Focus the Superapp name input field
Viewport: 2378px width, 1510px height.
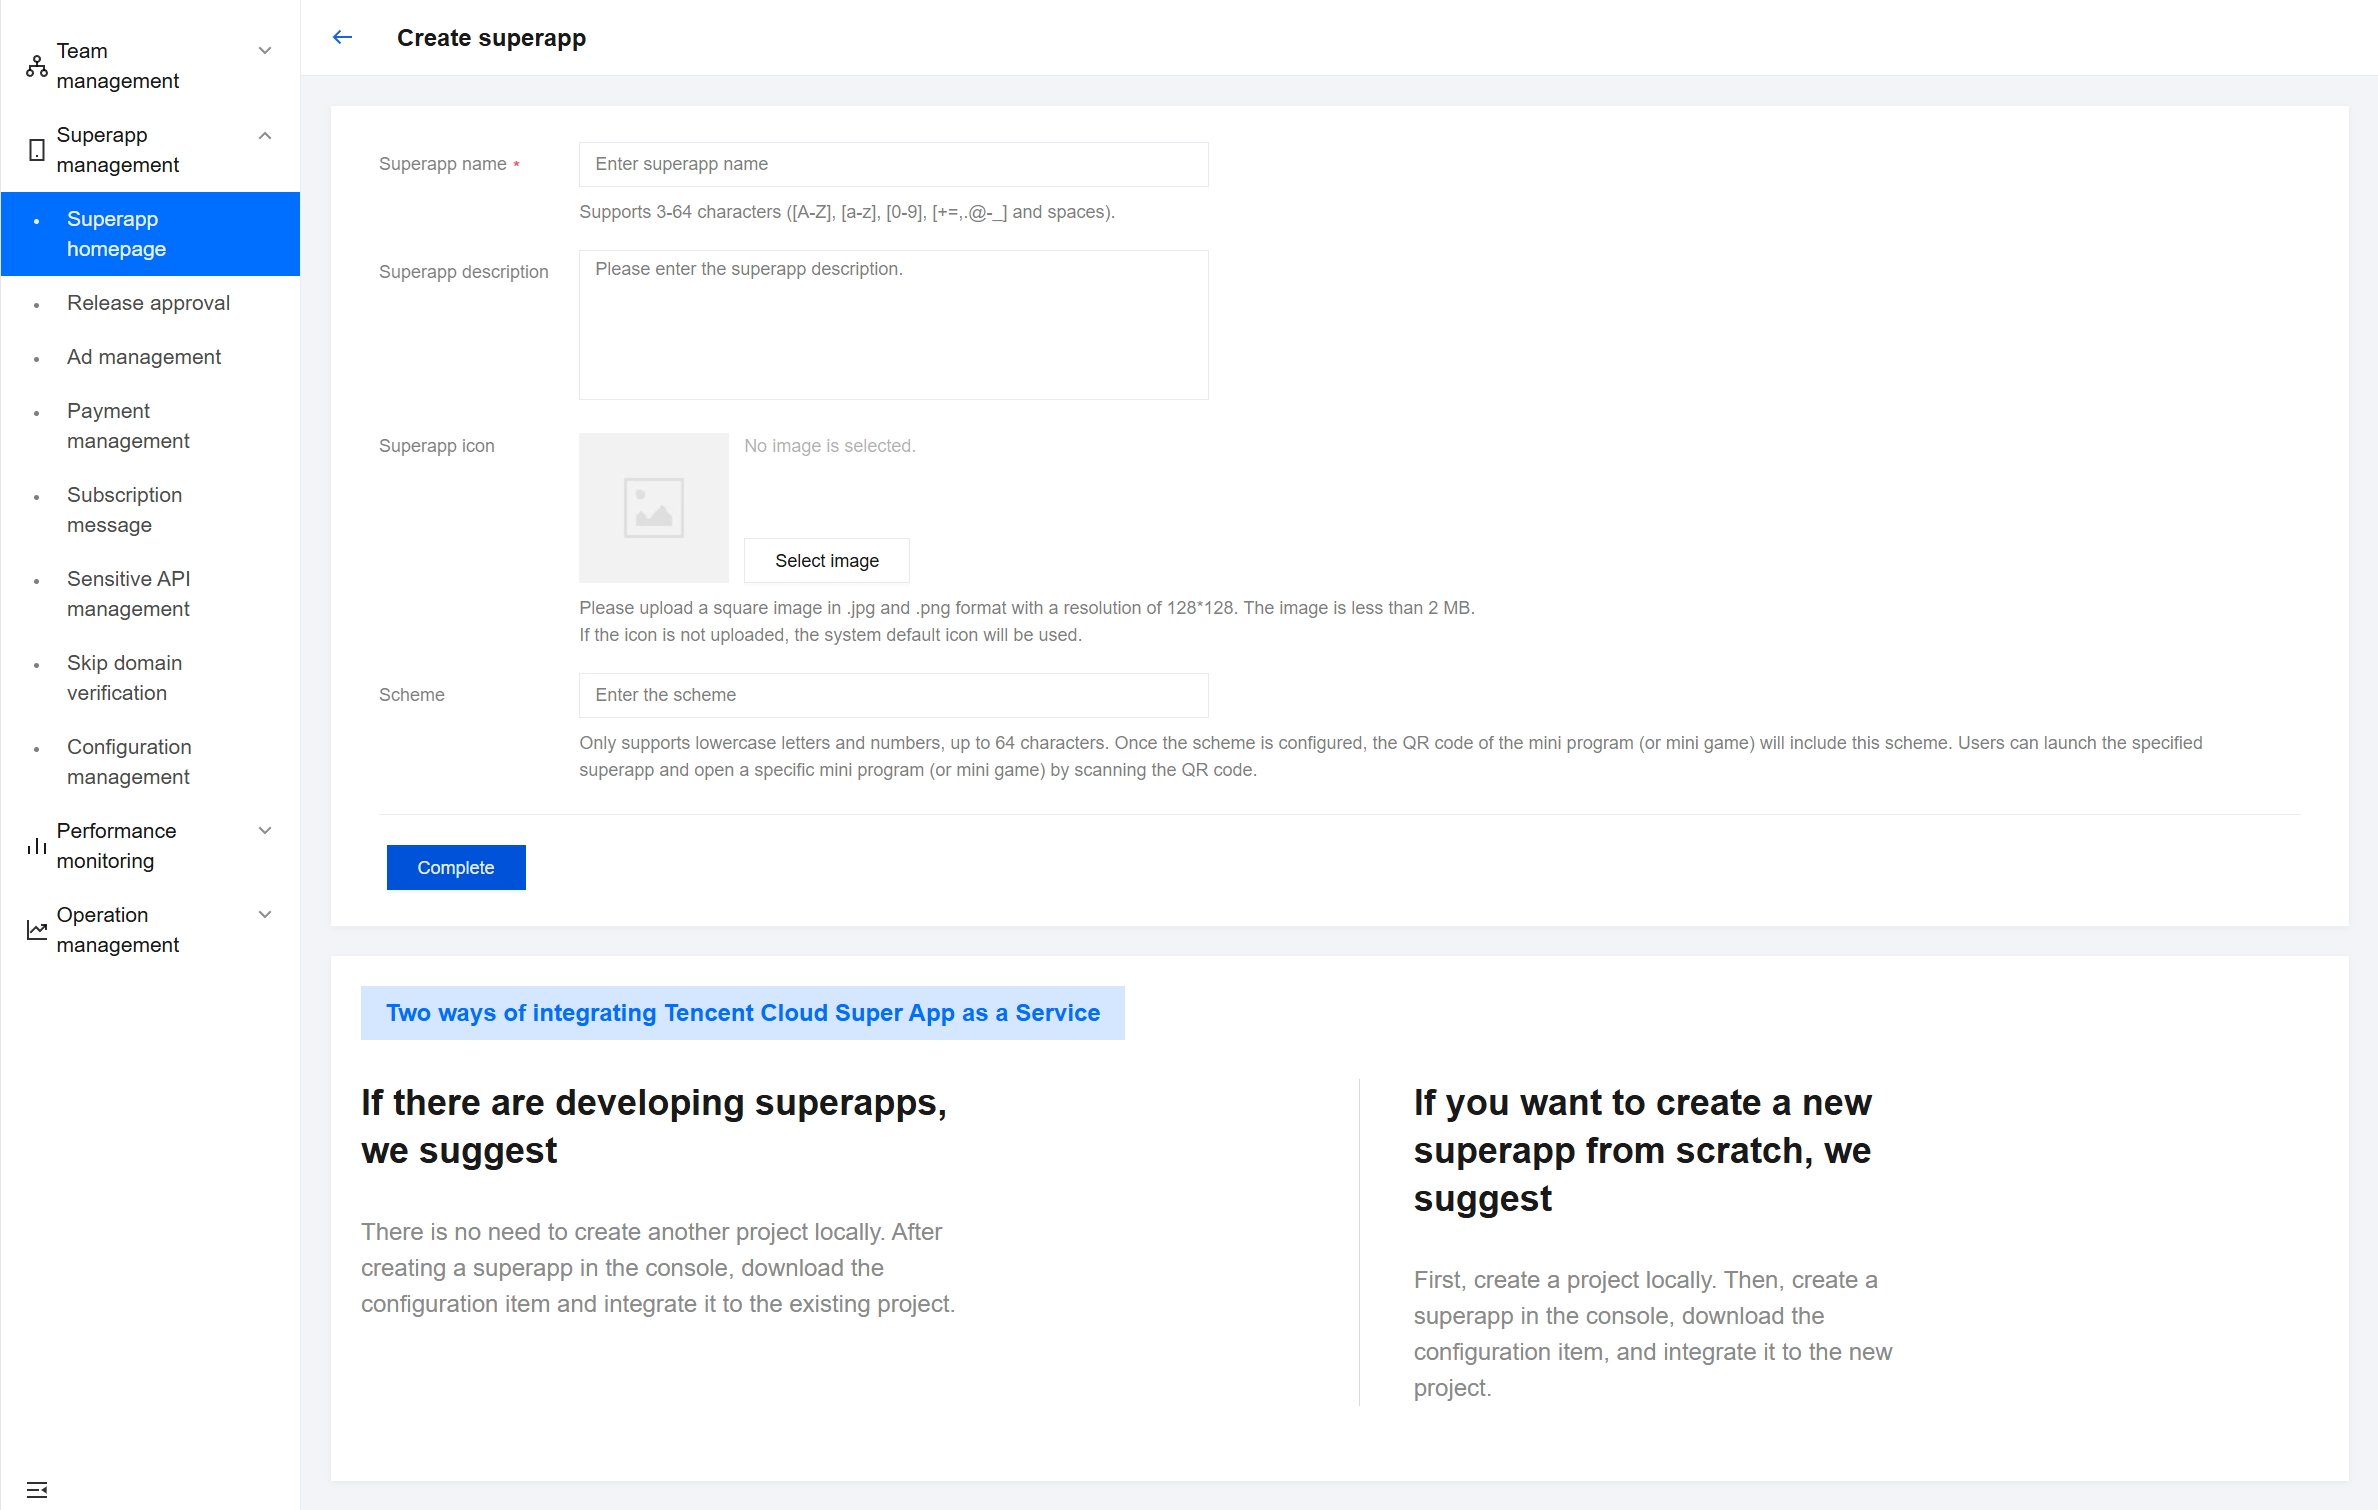(x=893, y=164)
